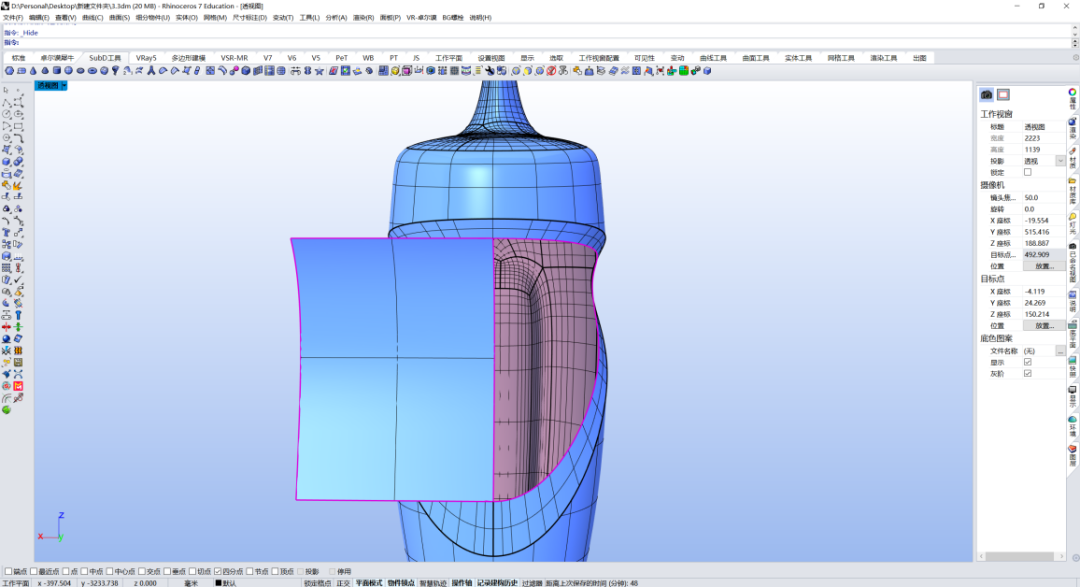This screenshot has height=587, width=1080.
Task: Enable the 交点 osnap checkbox
Action: pos(142,571)
